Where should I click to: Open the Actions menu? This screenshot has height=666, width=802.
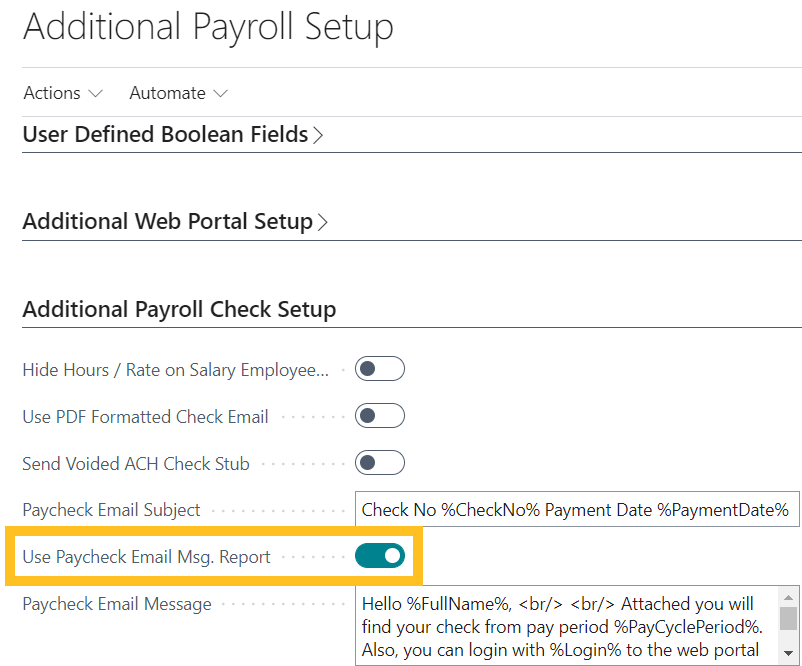(52, 93)
